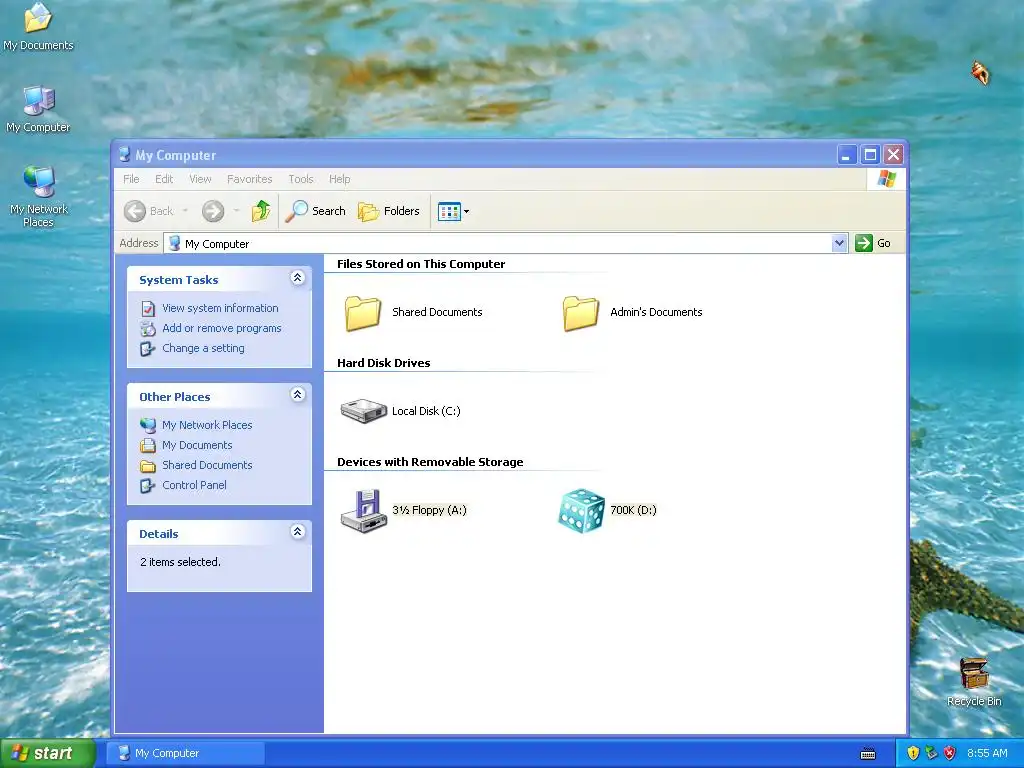This screenshot has width=1024, height=768.
Task: Click the yellow security shield tray icon
Action: [x=914, y=754]
